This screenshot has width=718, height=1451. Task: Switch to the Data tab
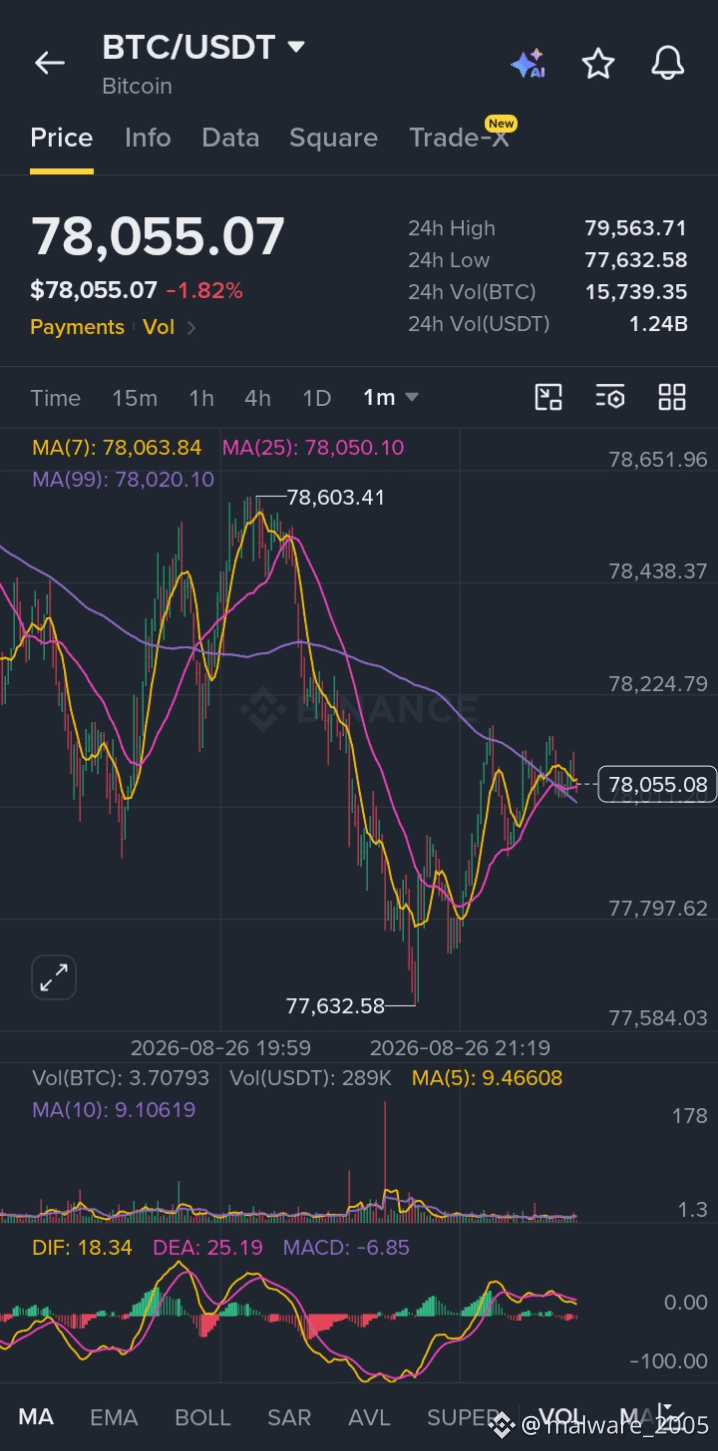(230, 138)
